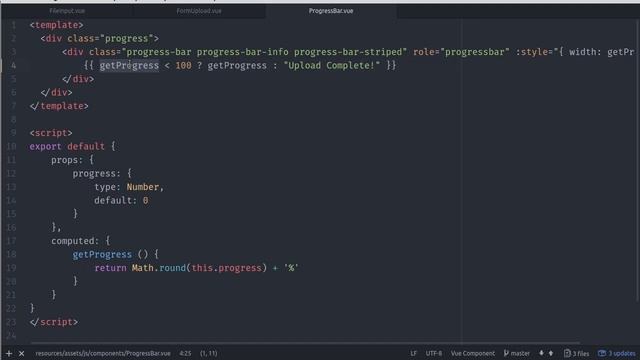Click the highlighted getProgress word on line 4
640x360 pixels.
[x=129, y=66]
